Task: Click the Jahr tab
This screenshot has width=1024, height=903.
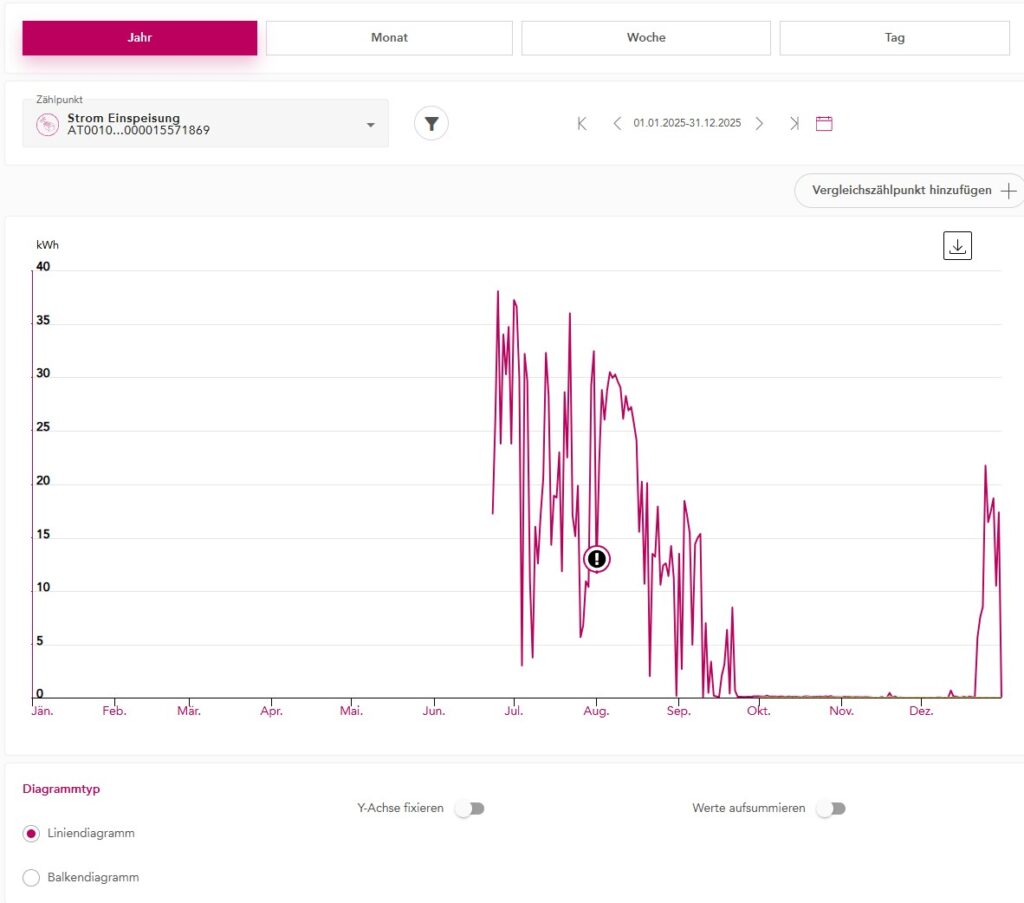Action: pos(140,38)
